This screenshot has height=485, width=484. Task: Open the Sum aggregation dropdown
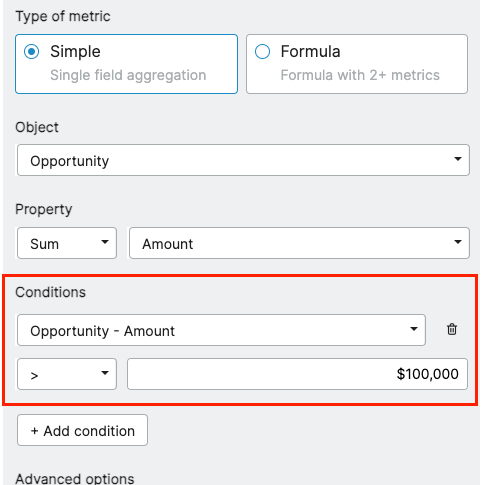tap(67, 243)
